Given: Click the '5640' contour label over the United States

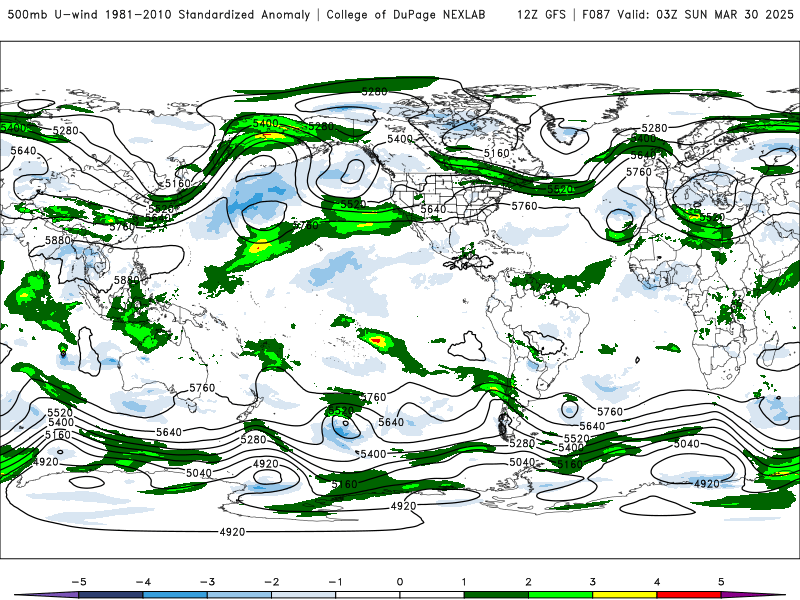Looking at the screenshot, I should (x=433, y=209).
